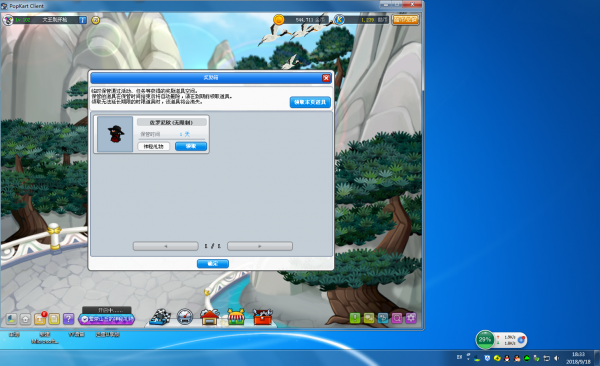Go to previous page in reward box
Screen dimensions: 600x366
166,246
